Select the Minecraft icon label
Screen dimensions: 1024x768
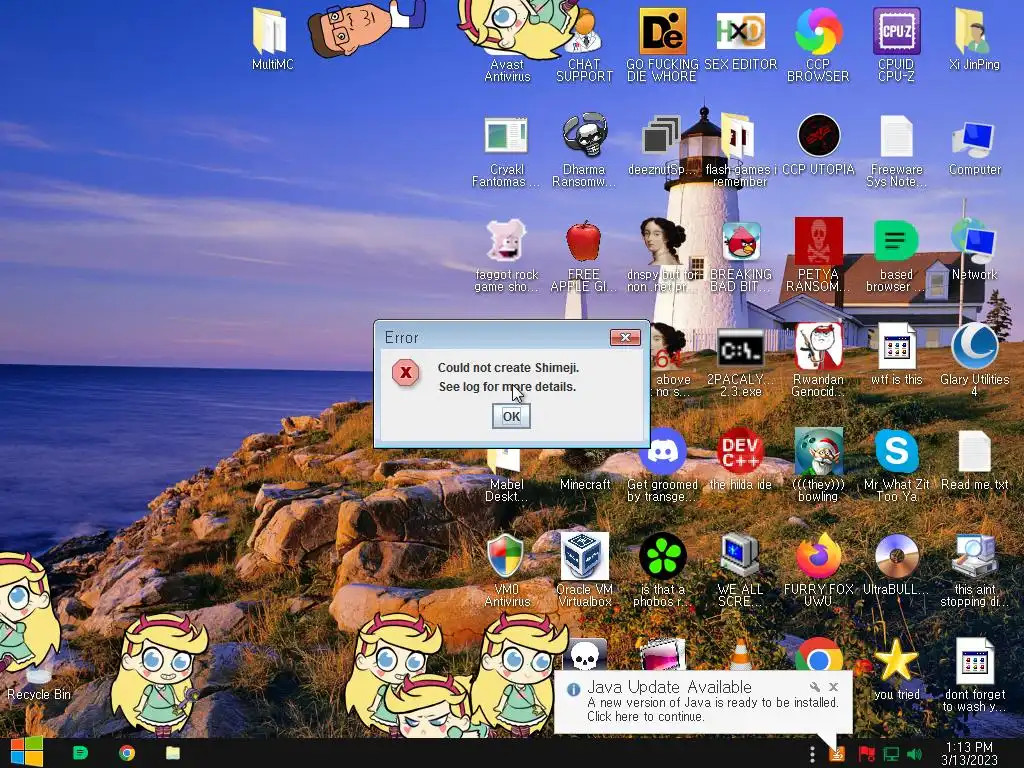tap(585, 485)
